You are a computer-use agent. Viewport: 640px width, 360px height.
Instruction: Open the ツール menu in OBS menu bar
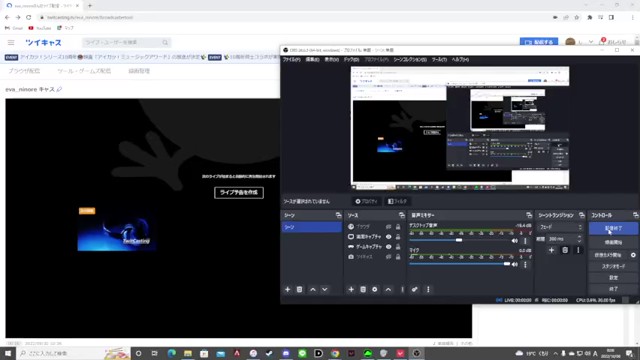pos(439,60)
